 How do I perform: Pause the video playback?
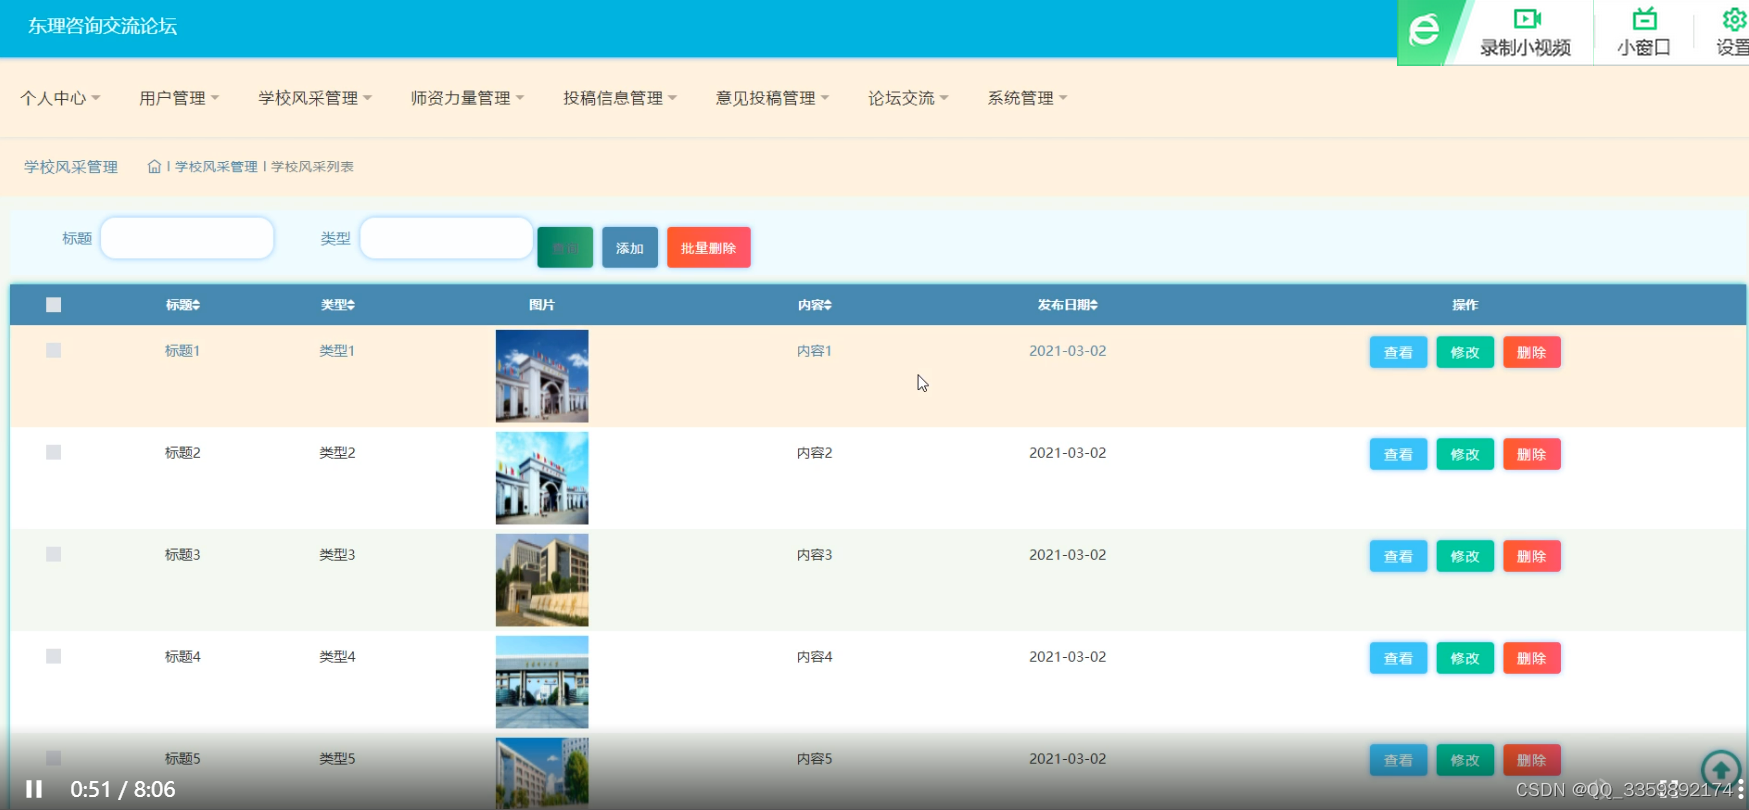pos(34,789)
